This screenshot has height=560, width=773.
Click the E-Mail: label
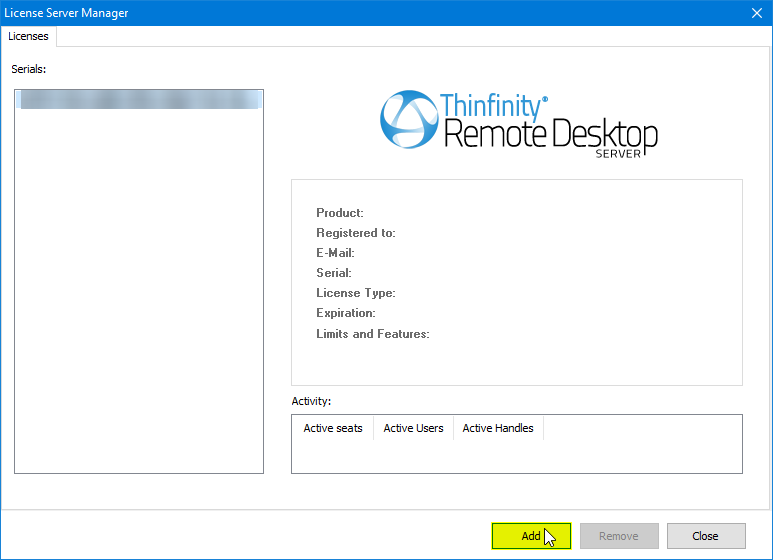coord(335,253)
